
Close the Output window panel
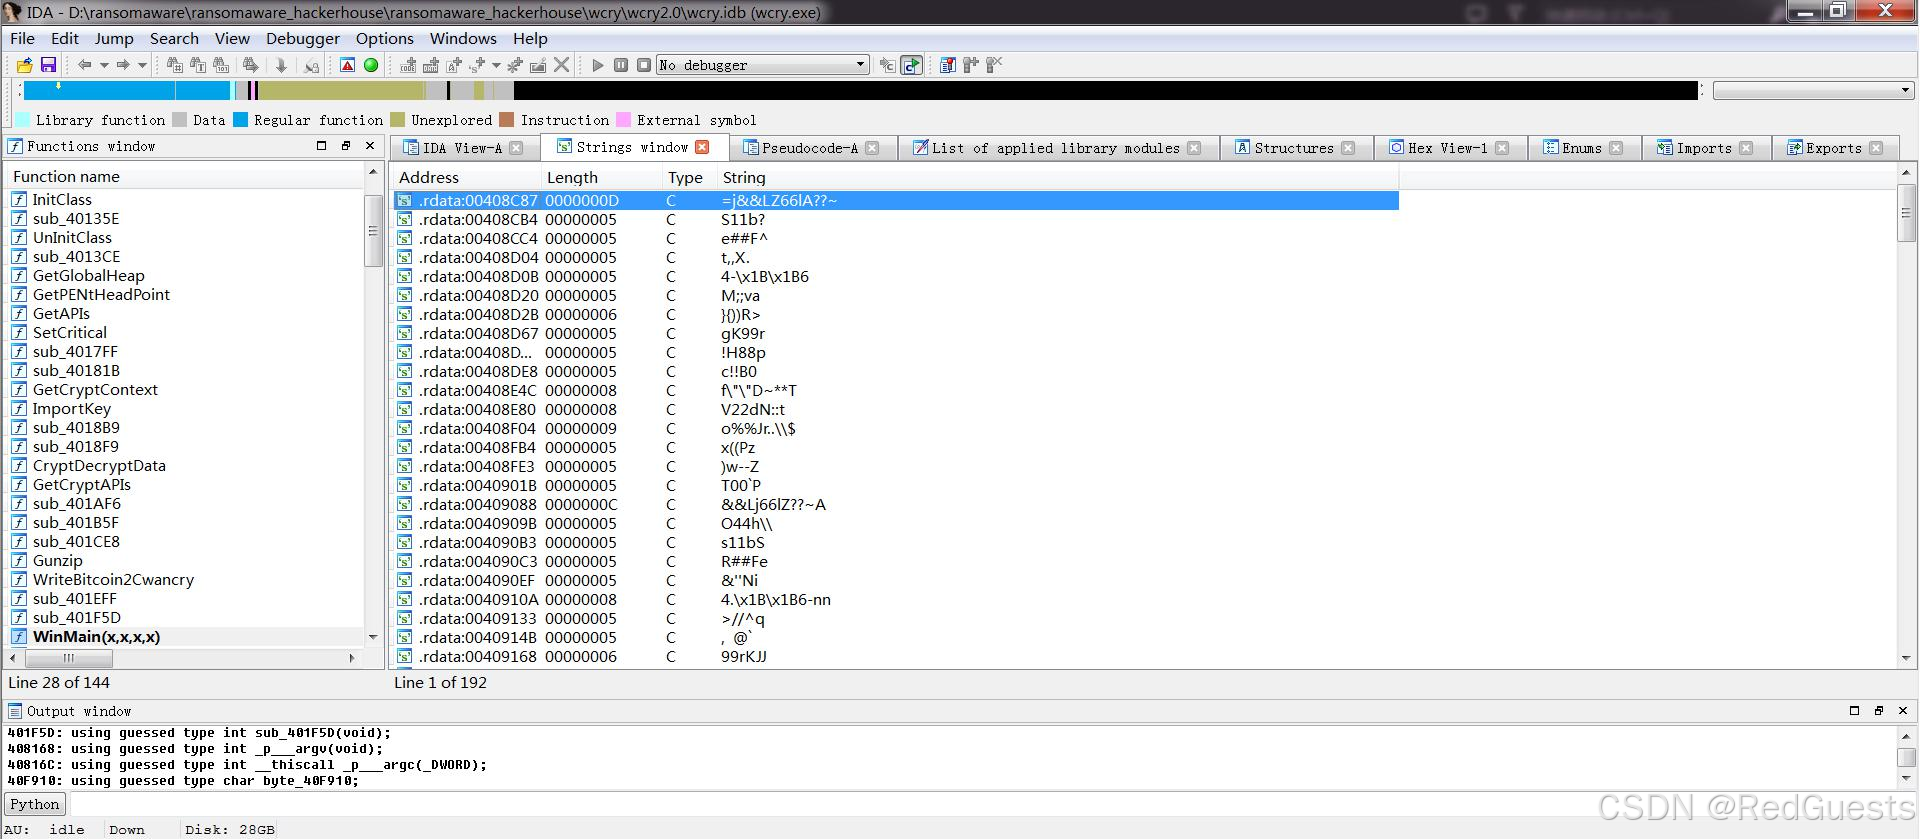point(1903,711)
